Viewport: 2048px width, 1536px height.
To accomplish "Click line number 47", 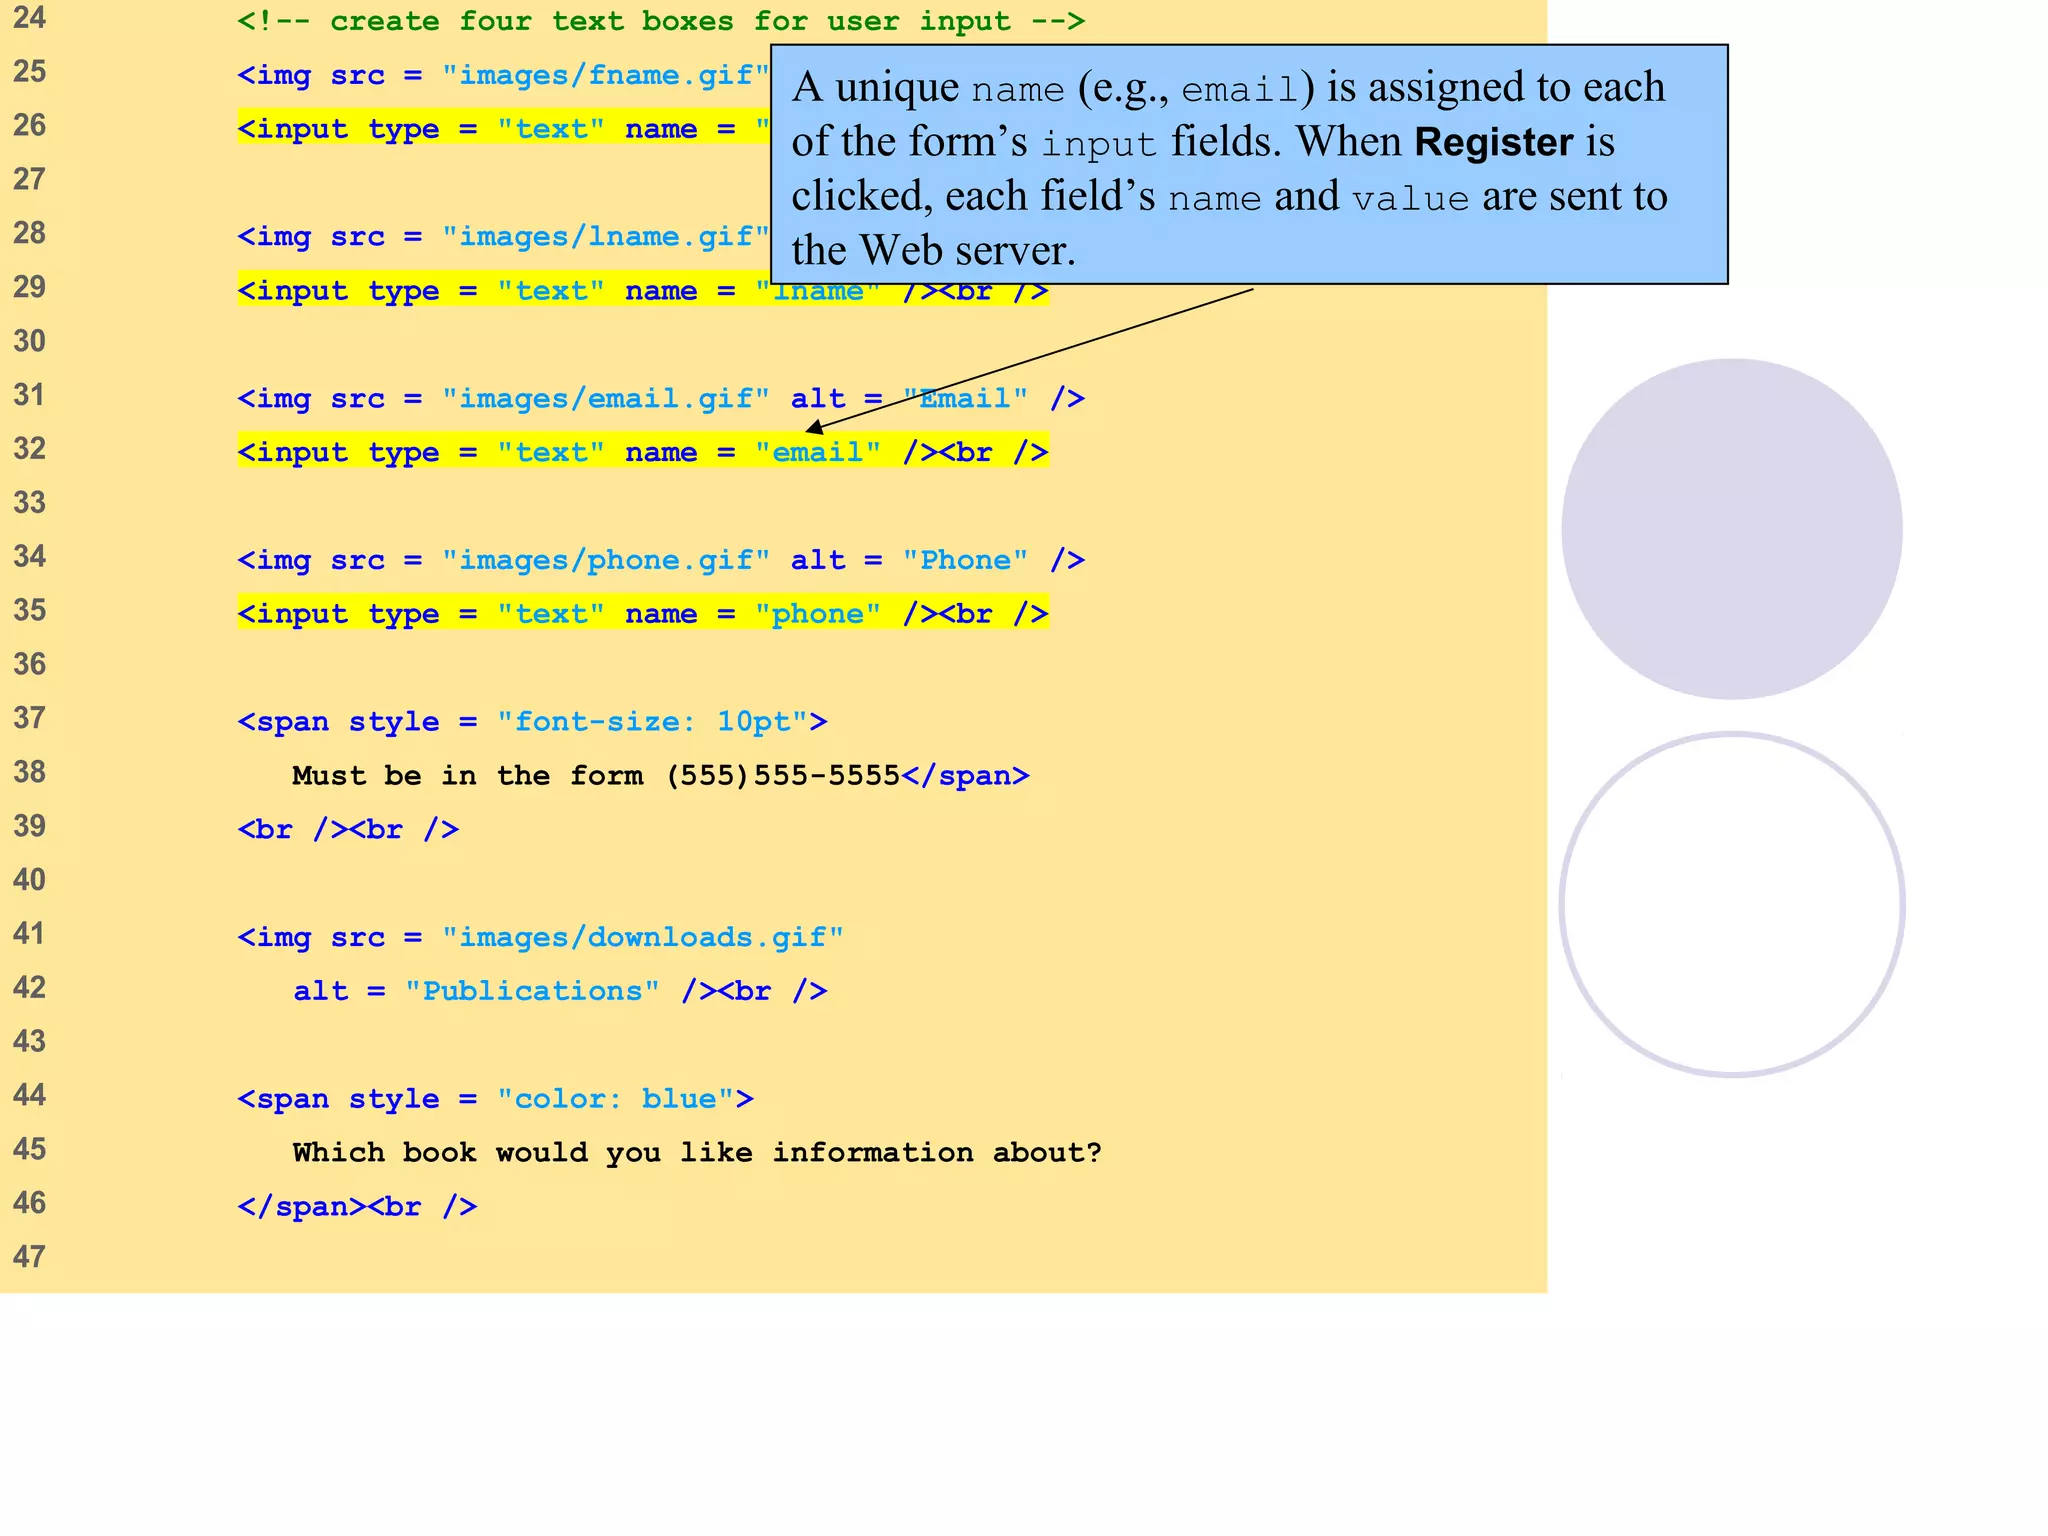I will (30, 1257).
